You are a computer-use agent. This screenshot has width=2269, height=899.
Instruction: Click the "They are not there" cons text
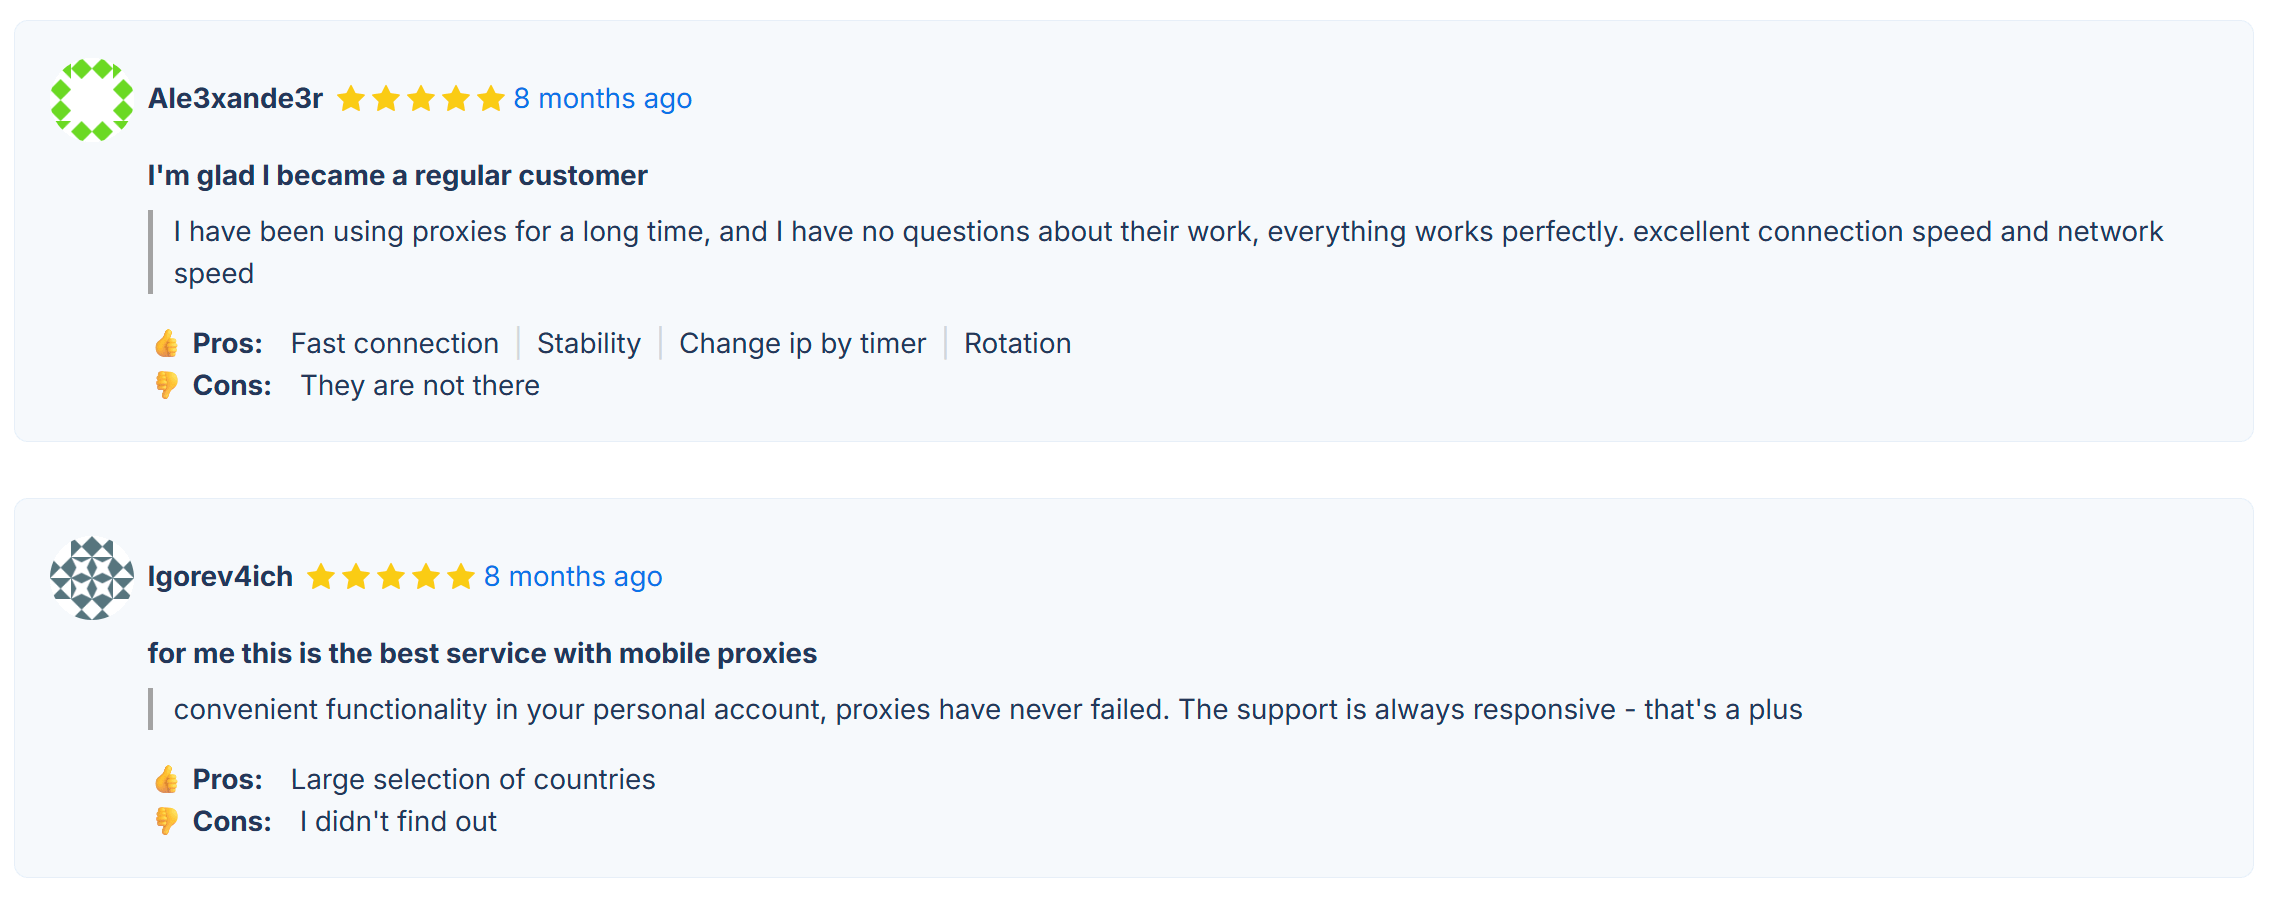pos(420,386)
